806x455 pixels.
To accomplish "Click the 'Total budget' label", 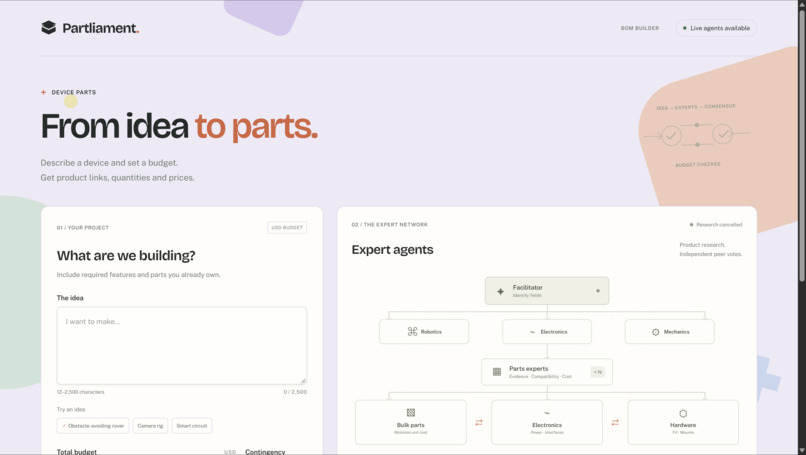I will 77,452.
